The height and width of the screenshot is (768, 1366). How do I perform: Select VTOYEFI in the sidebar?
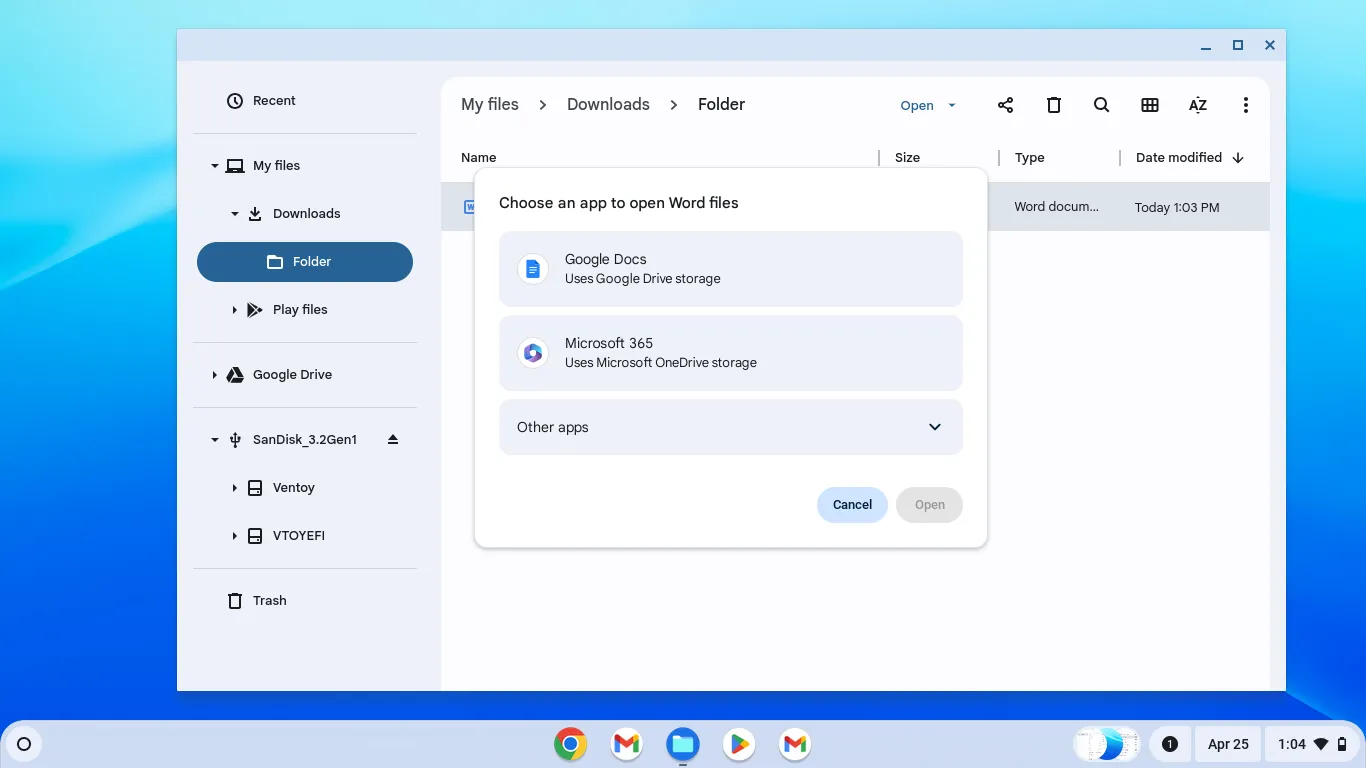pyautogui.click(x=305, y=536)
